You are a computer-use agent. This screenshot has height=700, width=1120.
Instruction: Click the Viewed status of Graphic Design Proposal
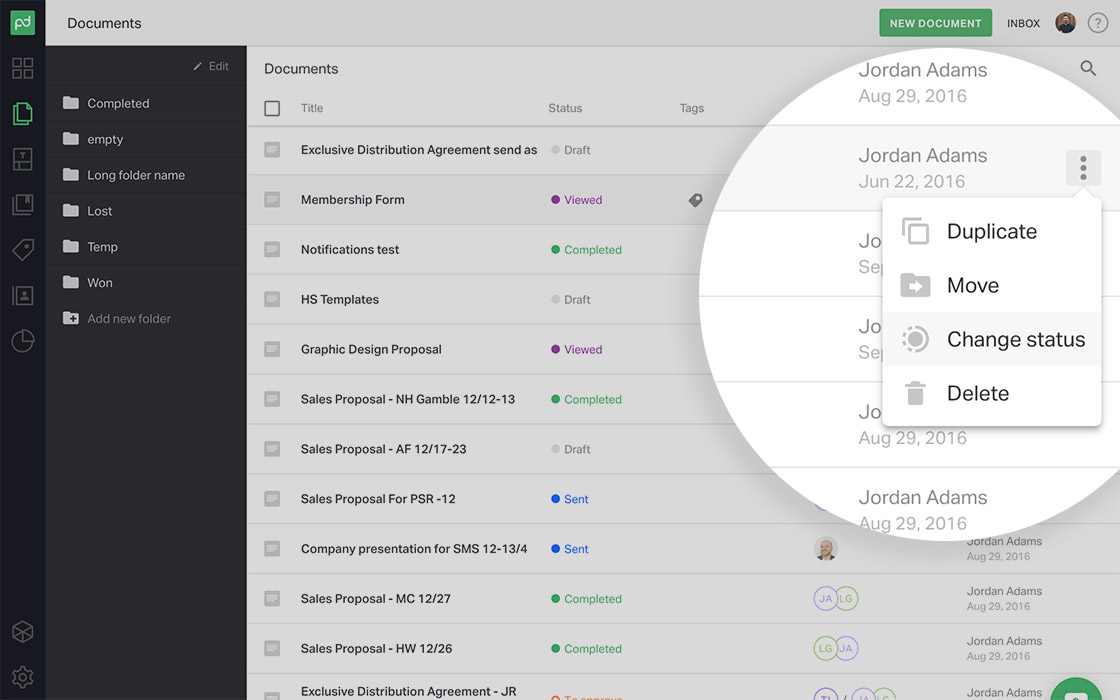[576, 349]
